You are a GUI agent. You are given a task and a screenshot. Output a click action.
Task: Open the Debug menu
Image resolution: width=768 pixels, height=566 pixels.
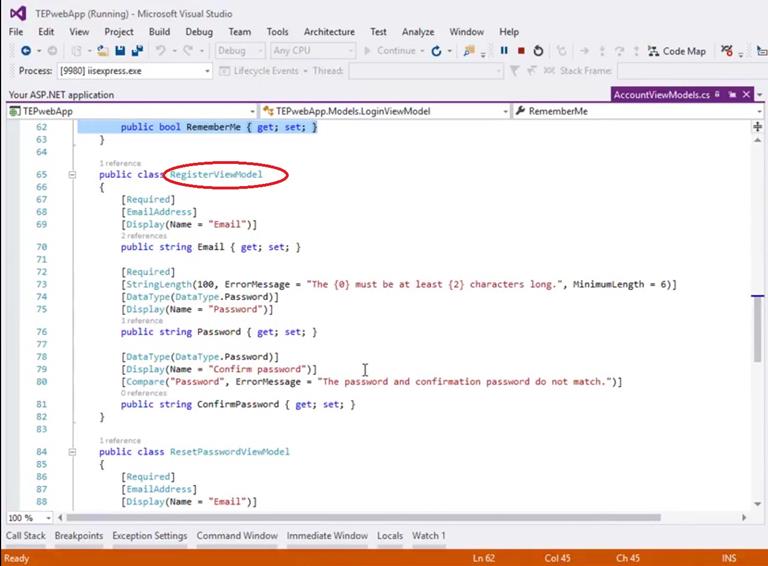click(x=198, y=32)
